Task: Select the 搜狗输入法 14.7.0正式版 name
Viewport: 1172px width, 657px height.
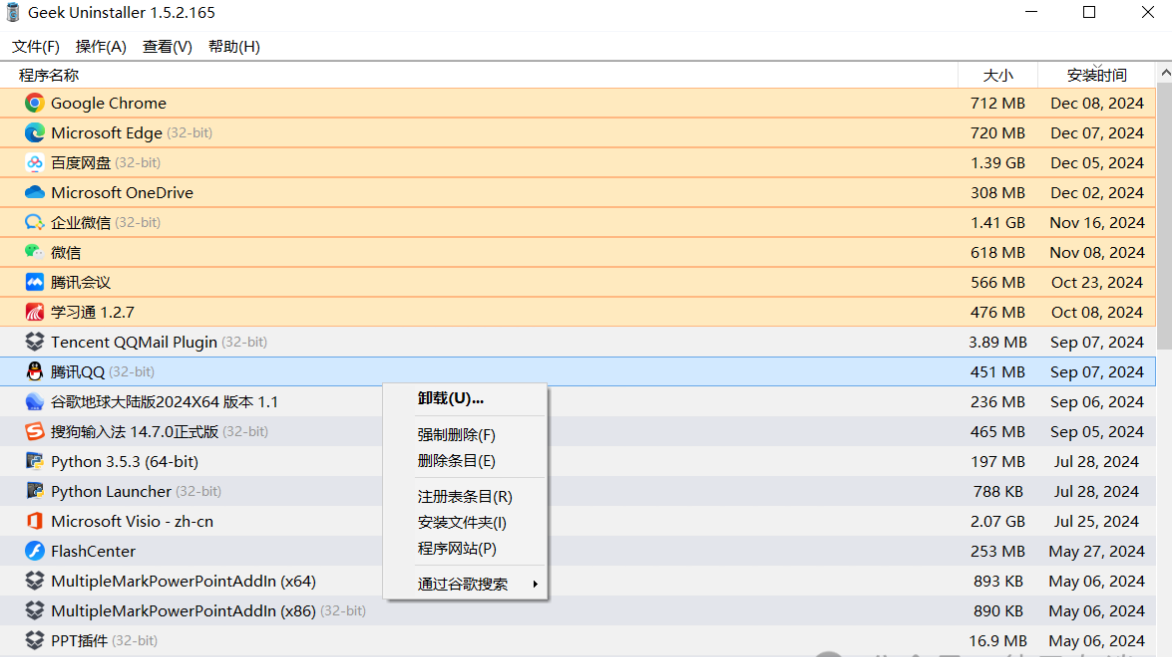Action: click(x=135, y=431)
